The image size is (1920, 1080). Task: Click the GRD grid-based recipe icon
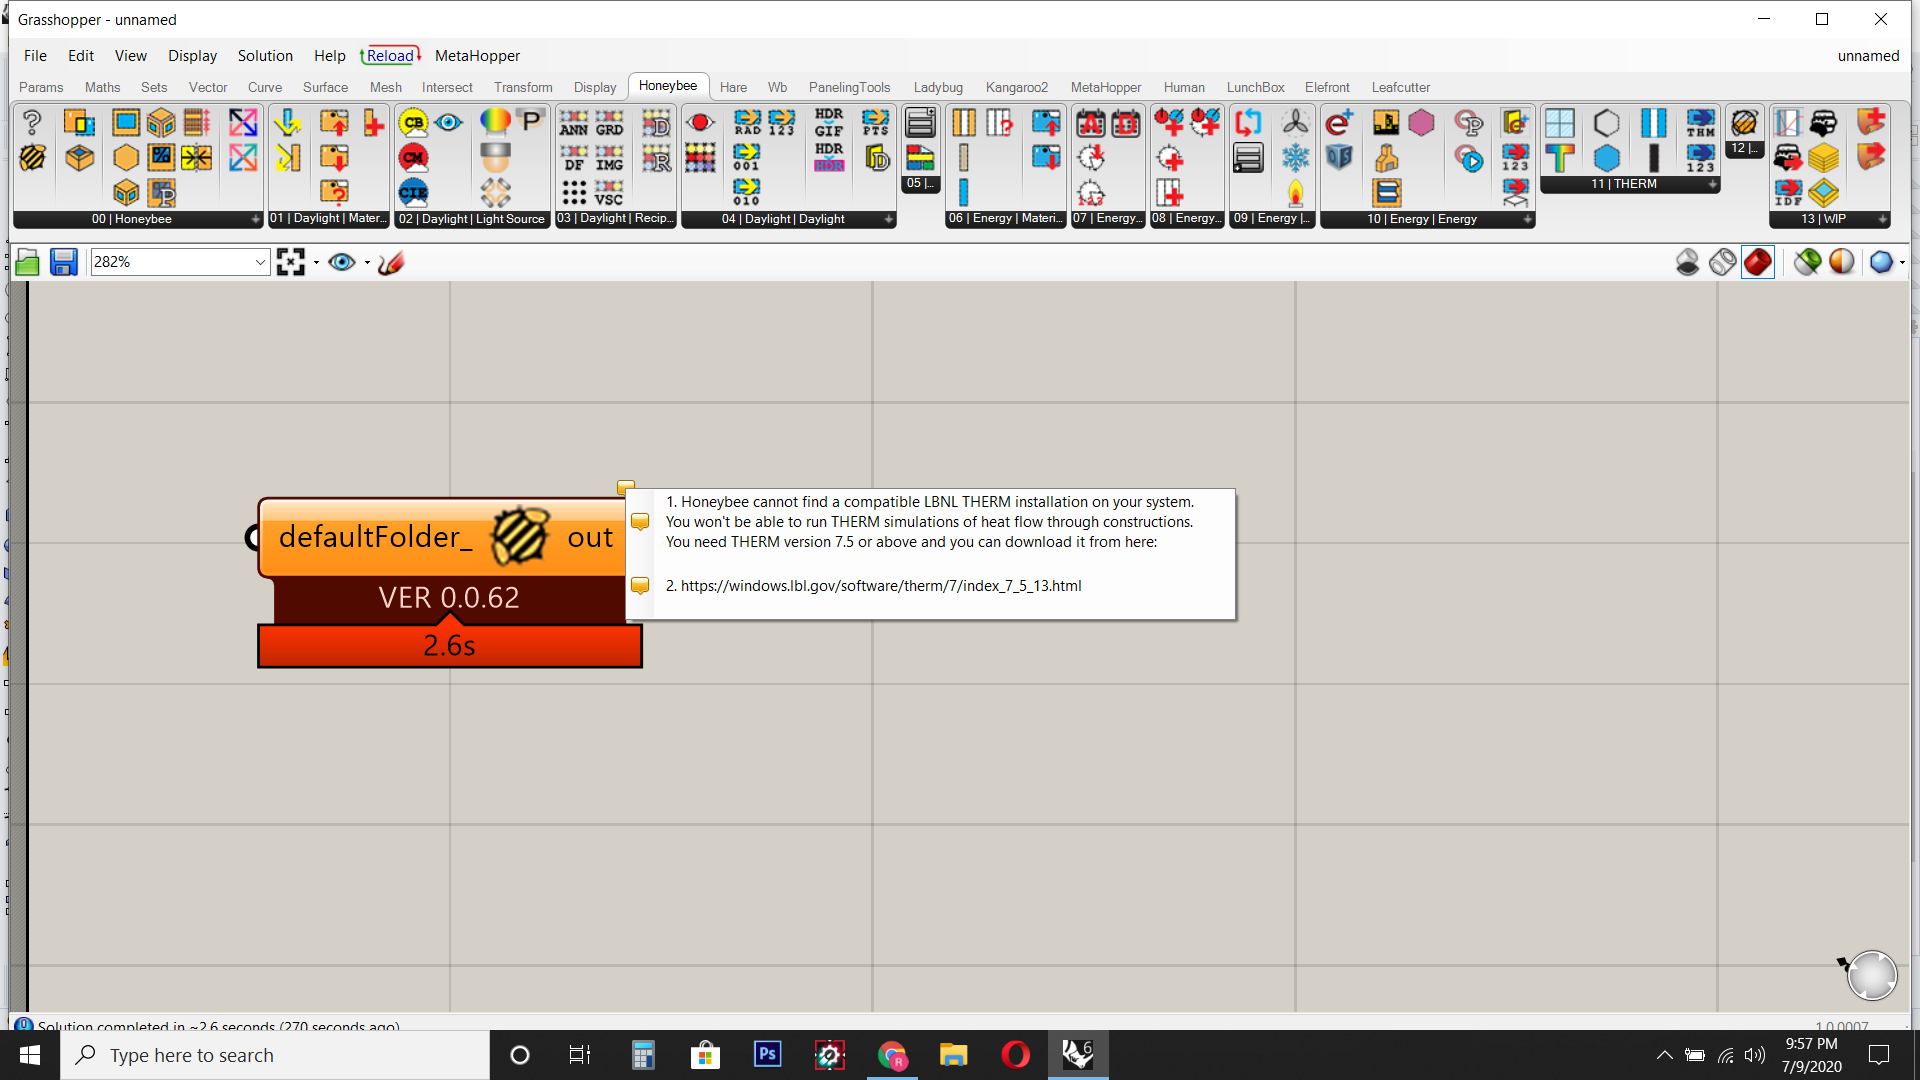(609, 123)
